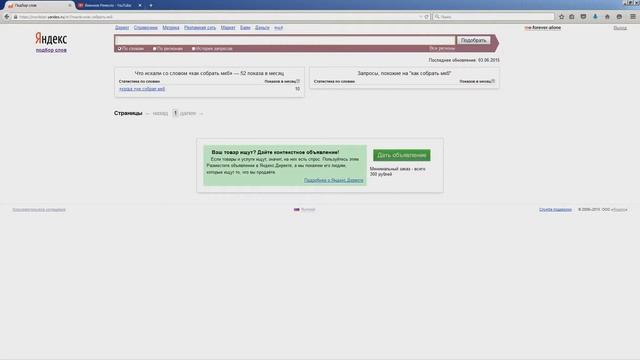The height and width of the screenshot is (360, 640).
Task: Click the magnifier icon in browser search box
Action: (x=437, y=17)
